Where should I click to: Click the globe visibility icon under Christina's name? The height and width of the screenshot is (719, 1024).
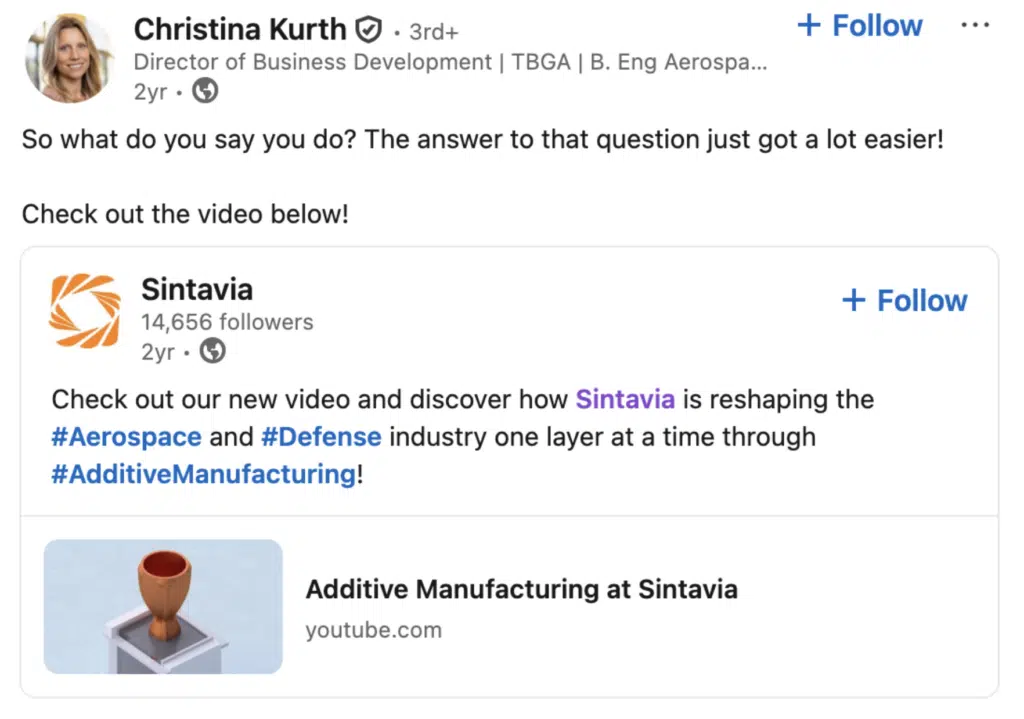click(205, 91)
